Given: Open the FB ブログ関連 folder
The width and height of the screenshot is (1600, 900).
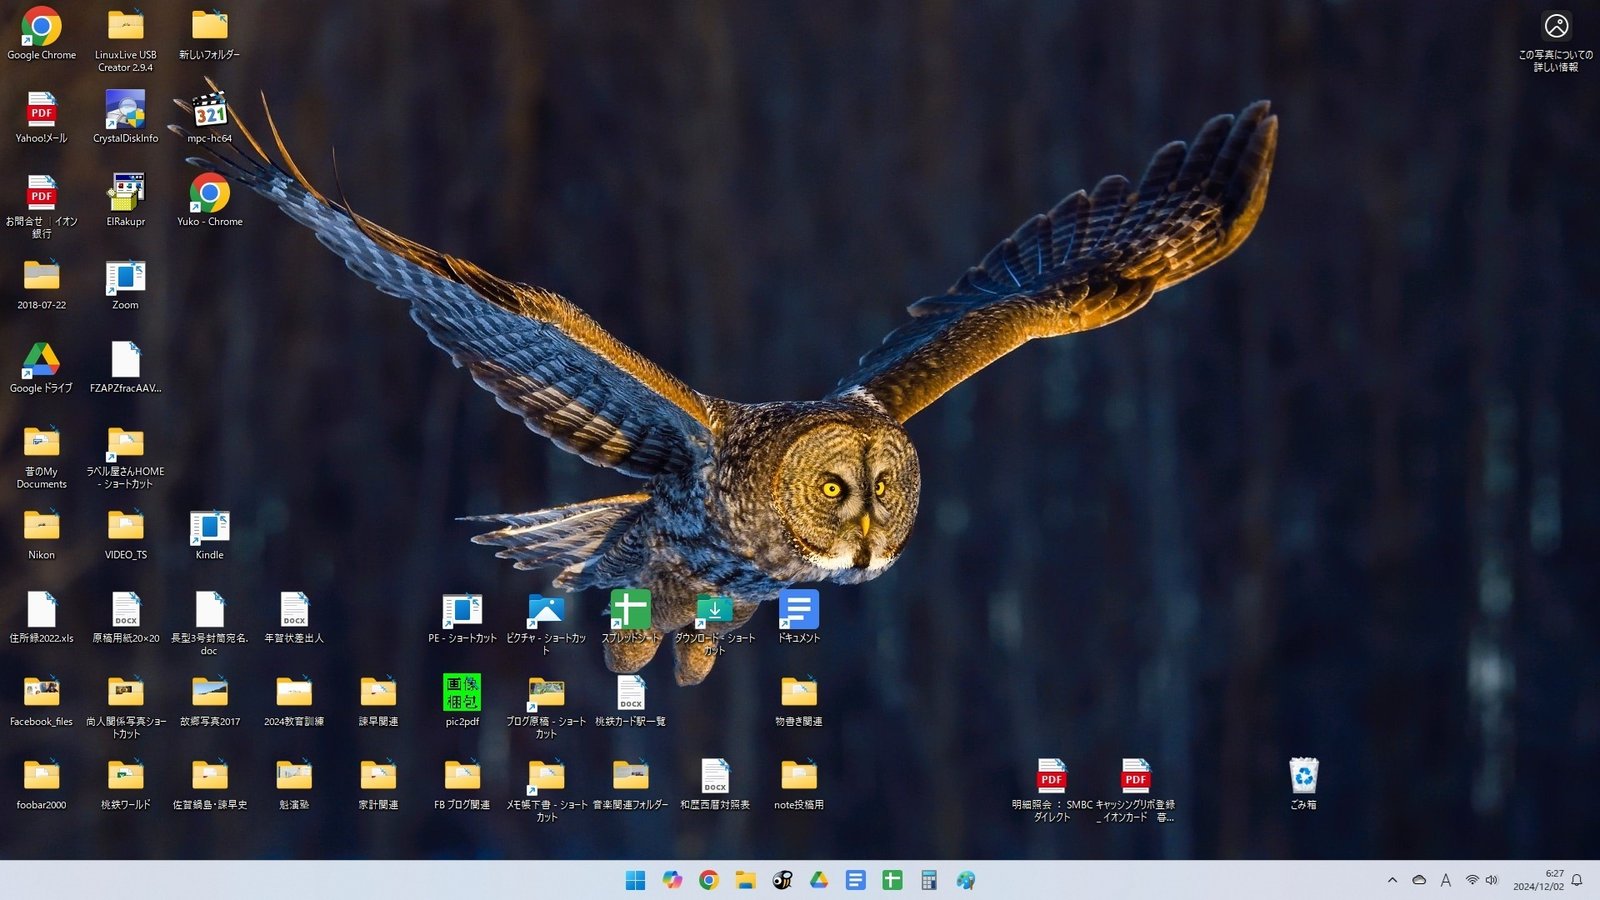Looking at the screenshot, I should (x=462, y=784).
